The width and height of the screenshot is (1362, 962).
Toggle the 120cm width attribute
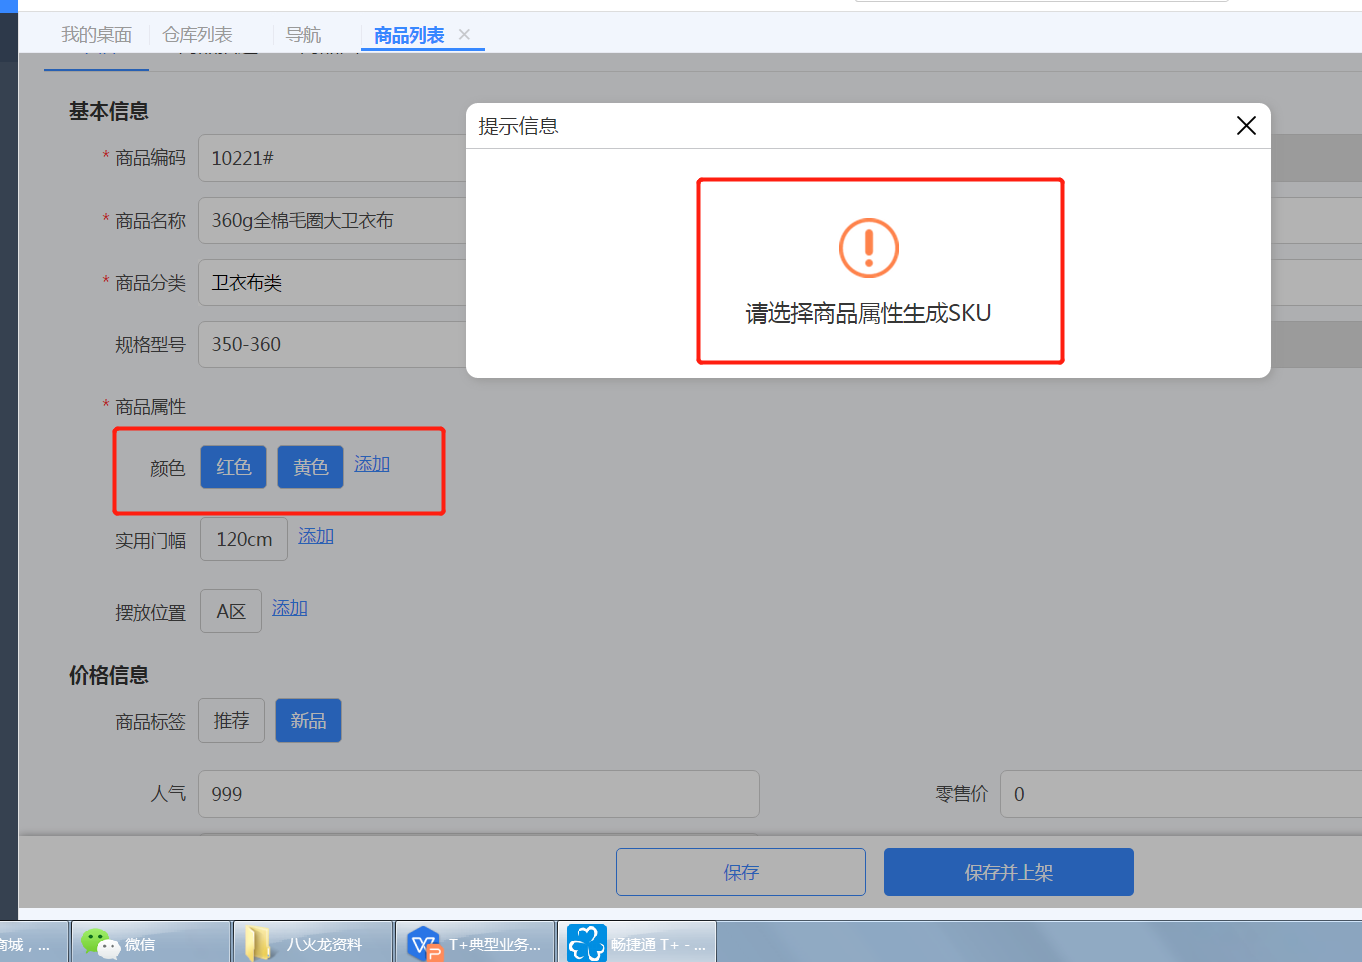click(244, 539)
